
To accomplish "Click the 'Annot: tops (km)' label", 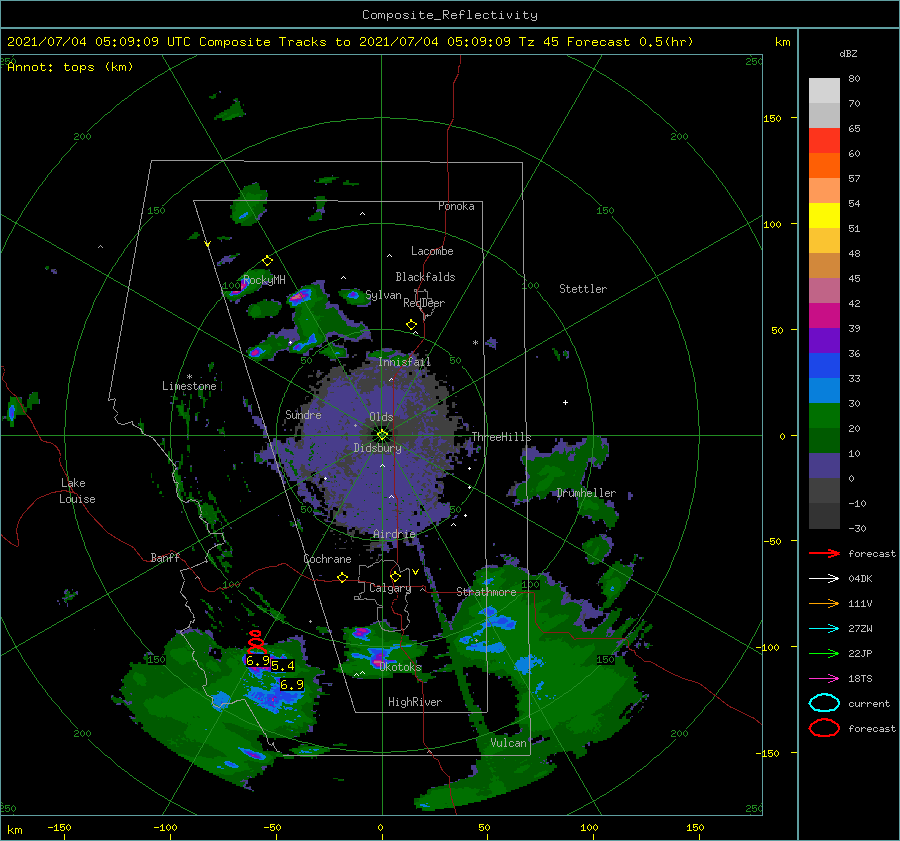I will click(70, 67).
